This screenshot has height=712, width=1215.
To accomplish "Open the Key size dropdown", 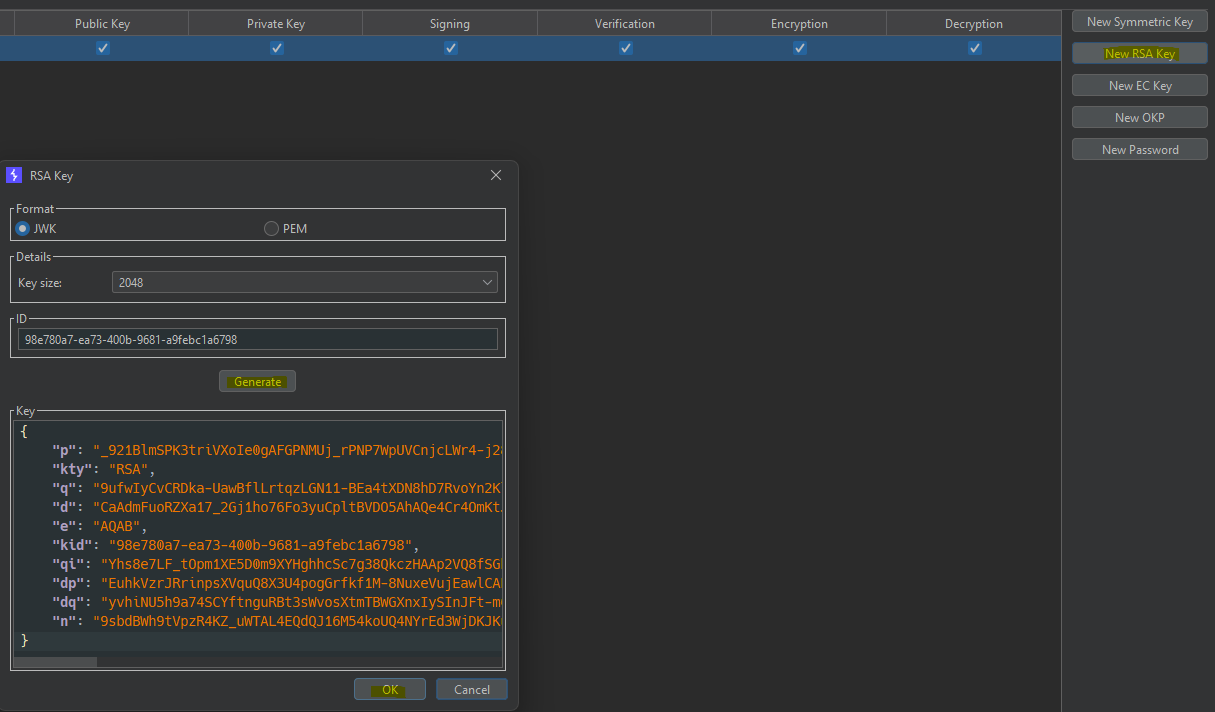I will coord(304,283).
